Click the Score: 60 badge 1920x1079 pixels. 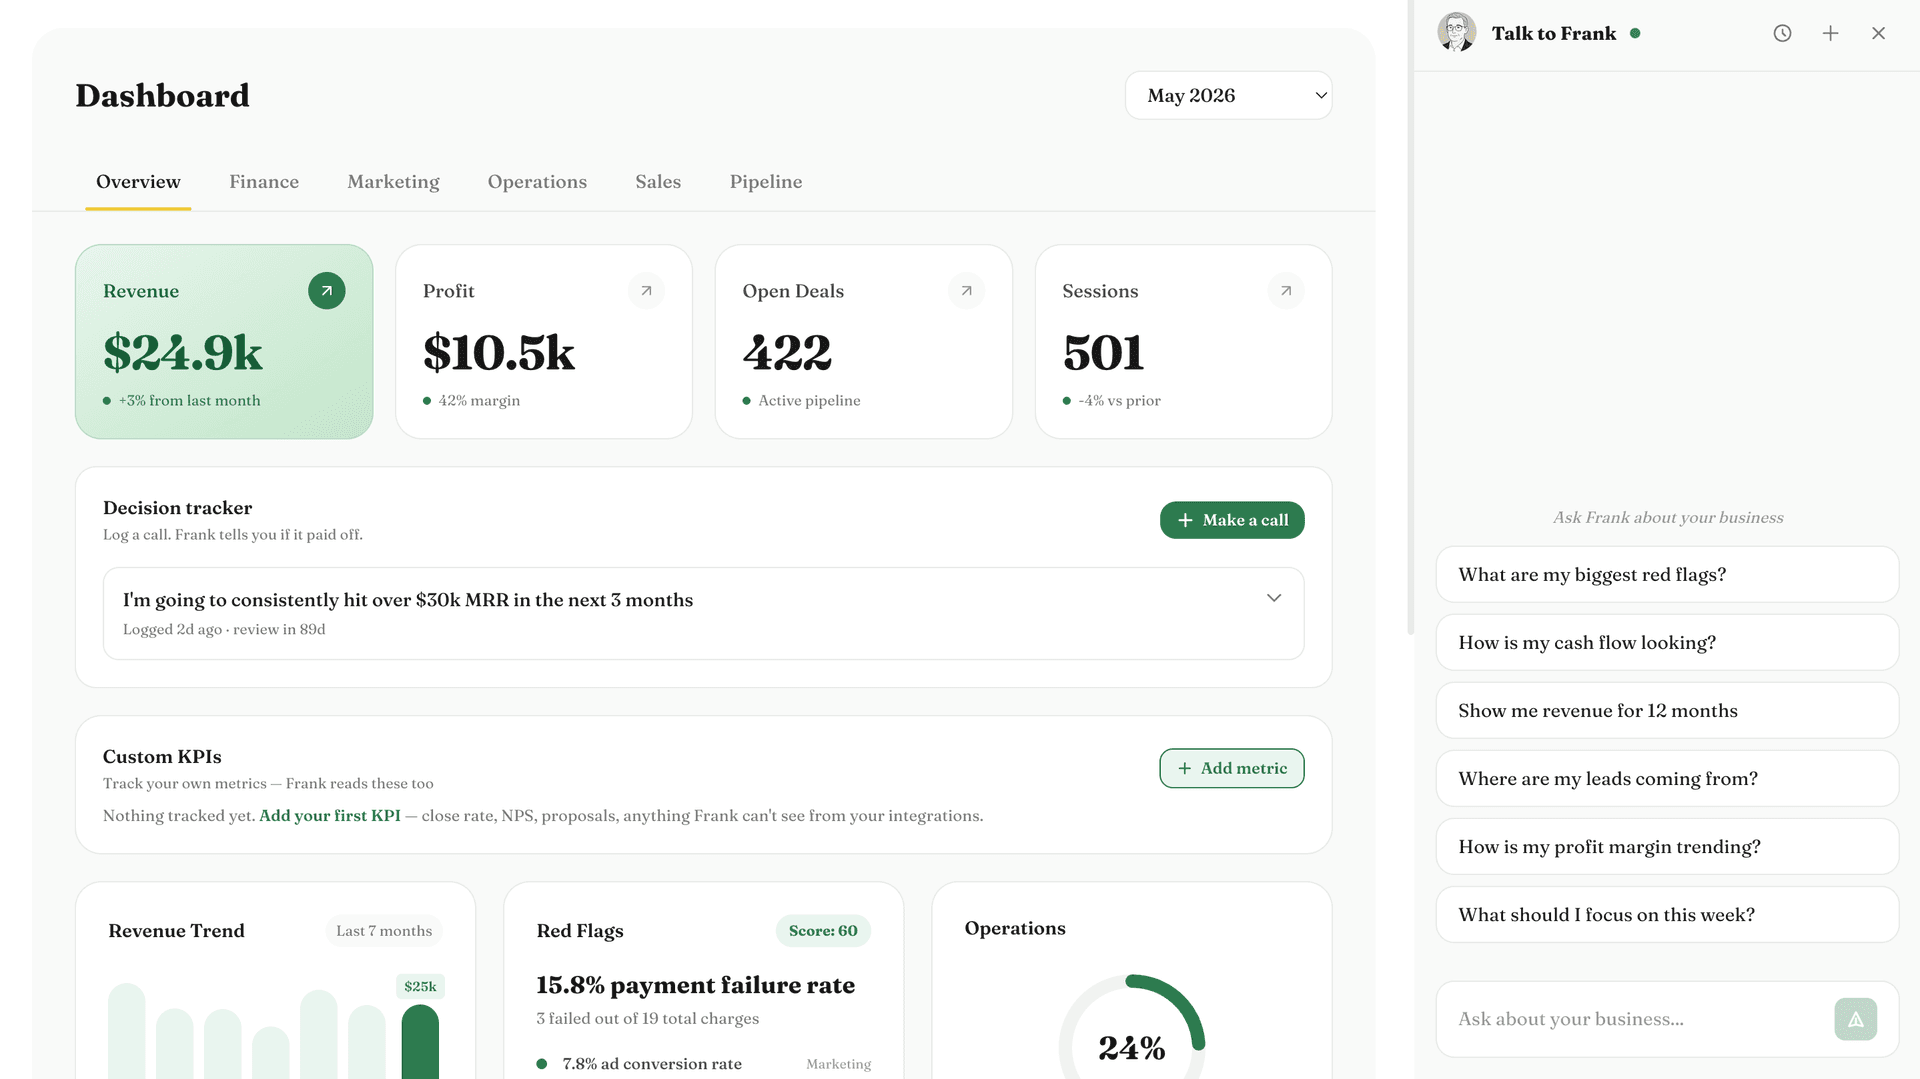pos(823,931)
